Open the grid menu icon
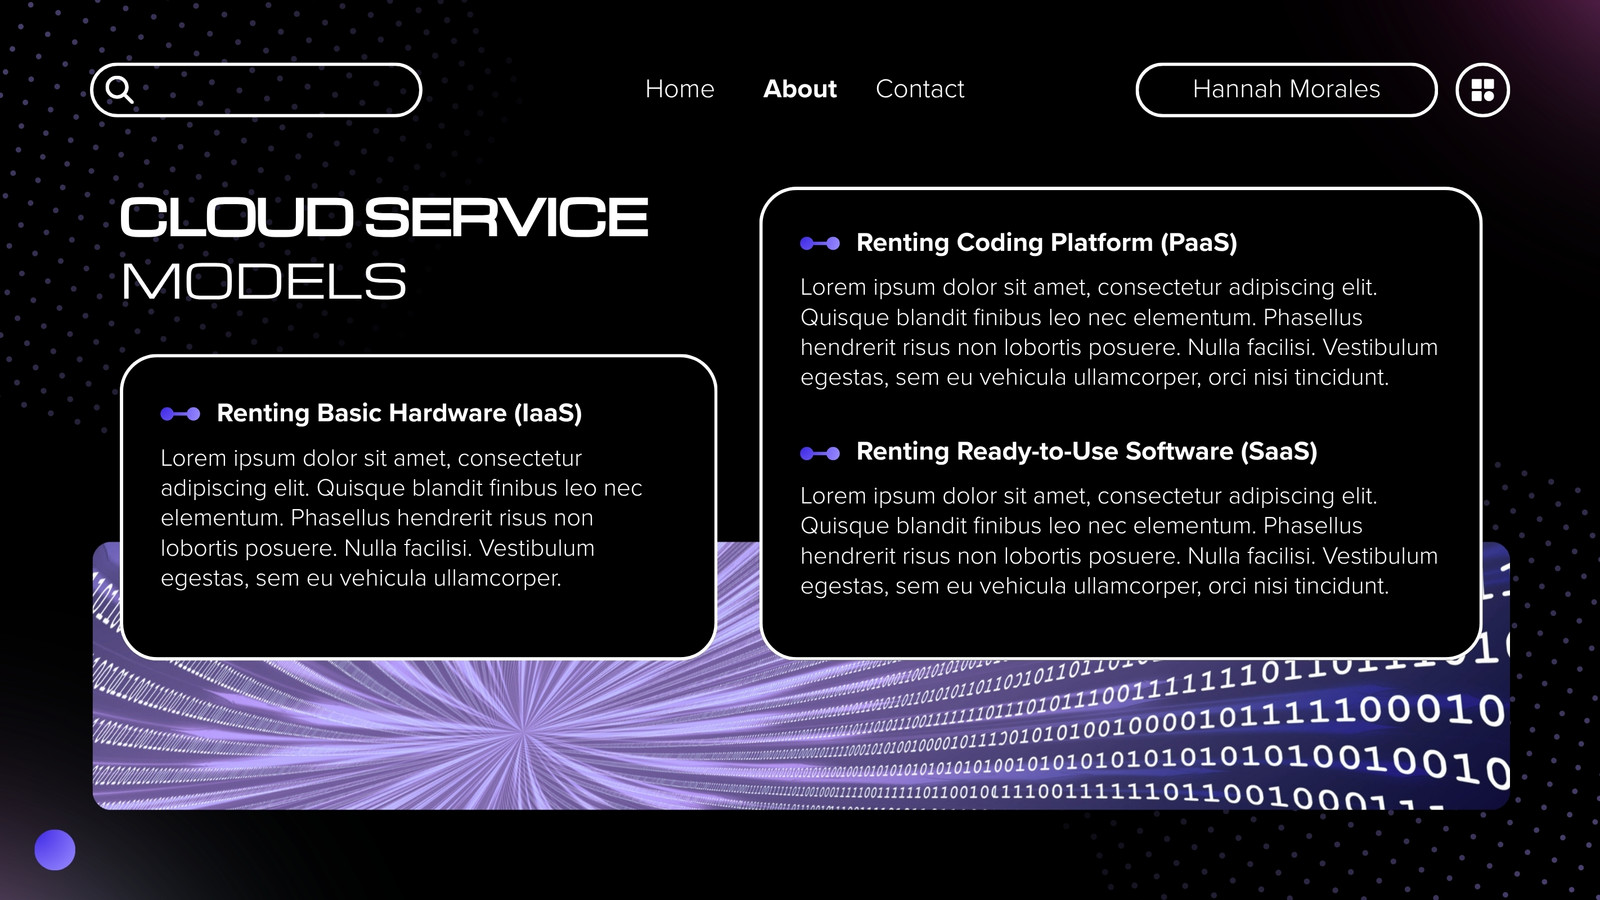 tap(1482, 90)
